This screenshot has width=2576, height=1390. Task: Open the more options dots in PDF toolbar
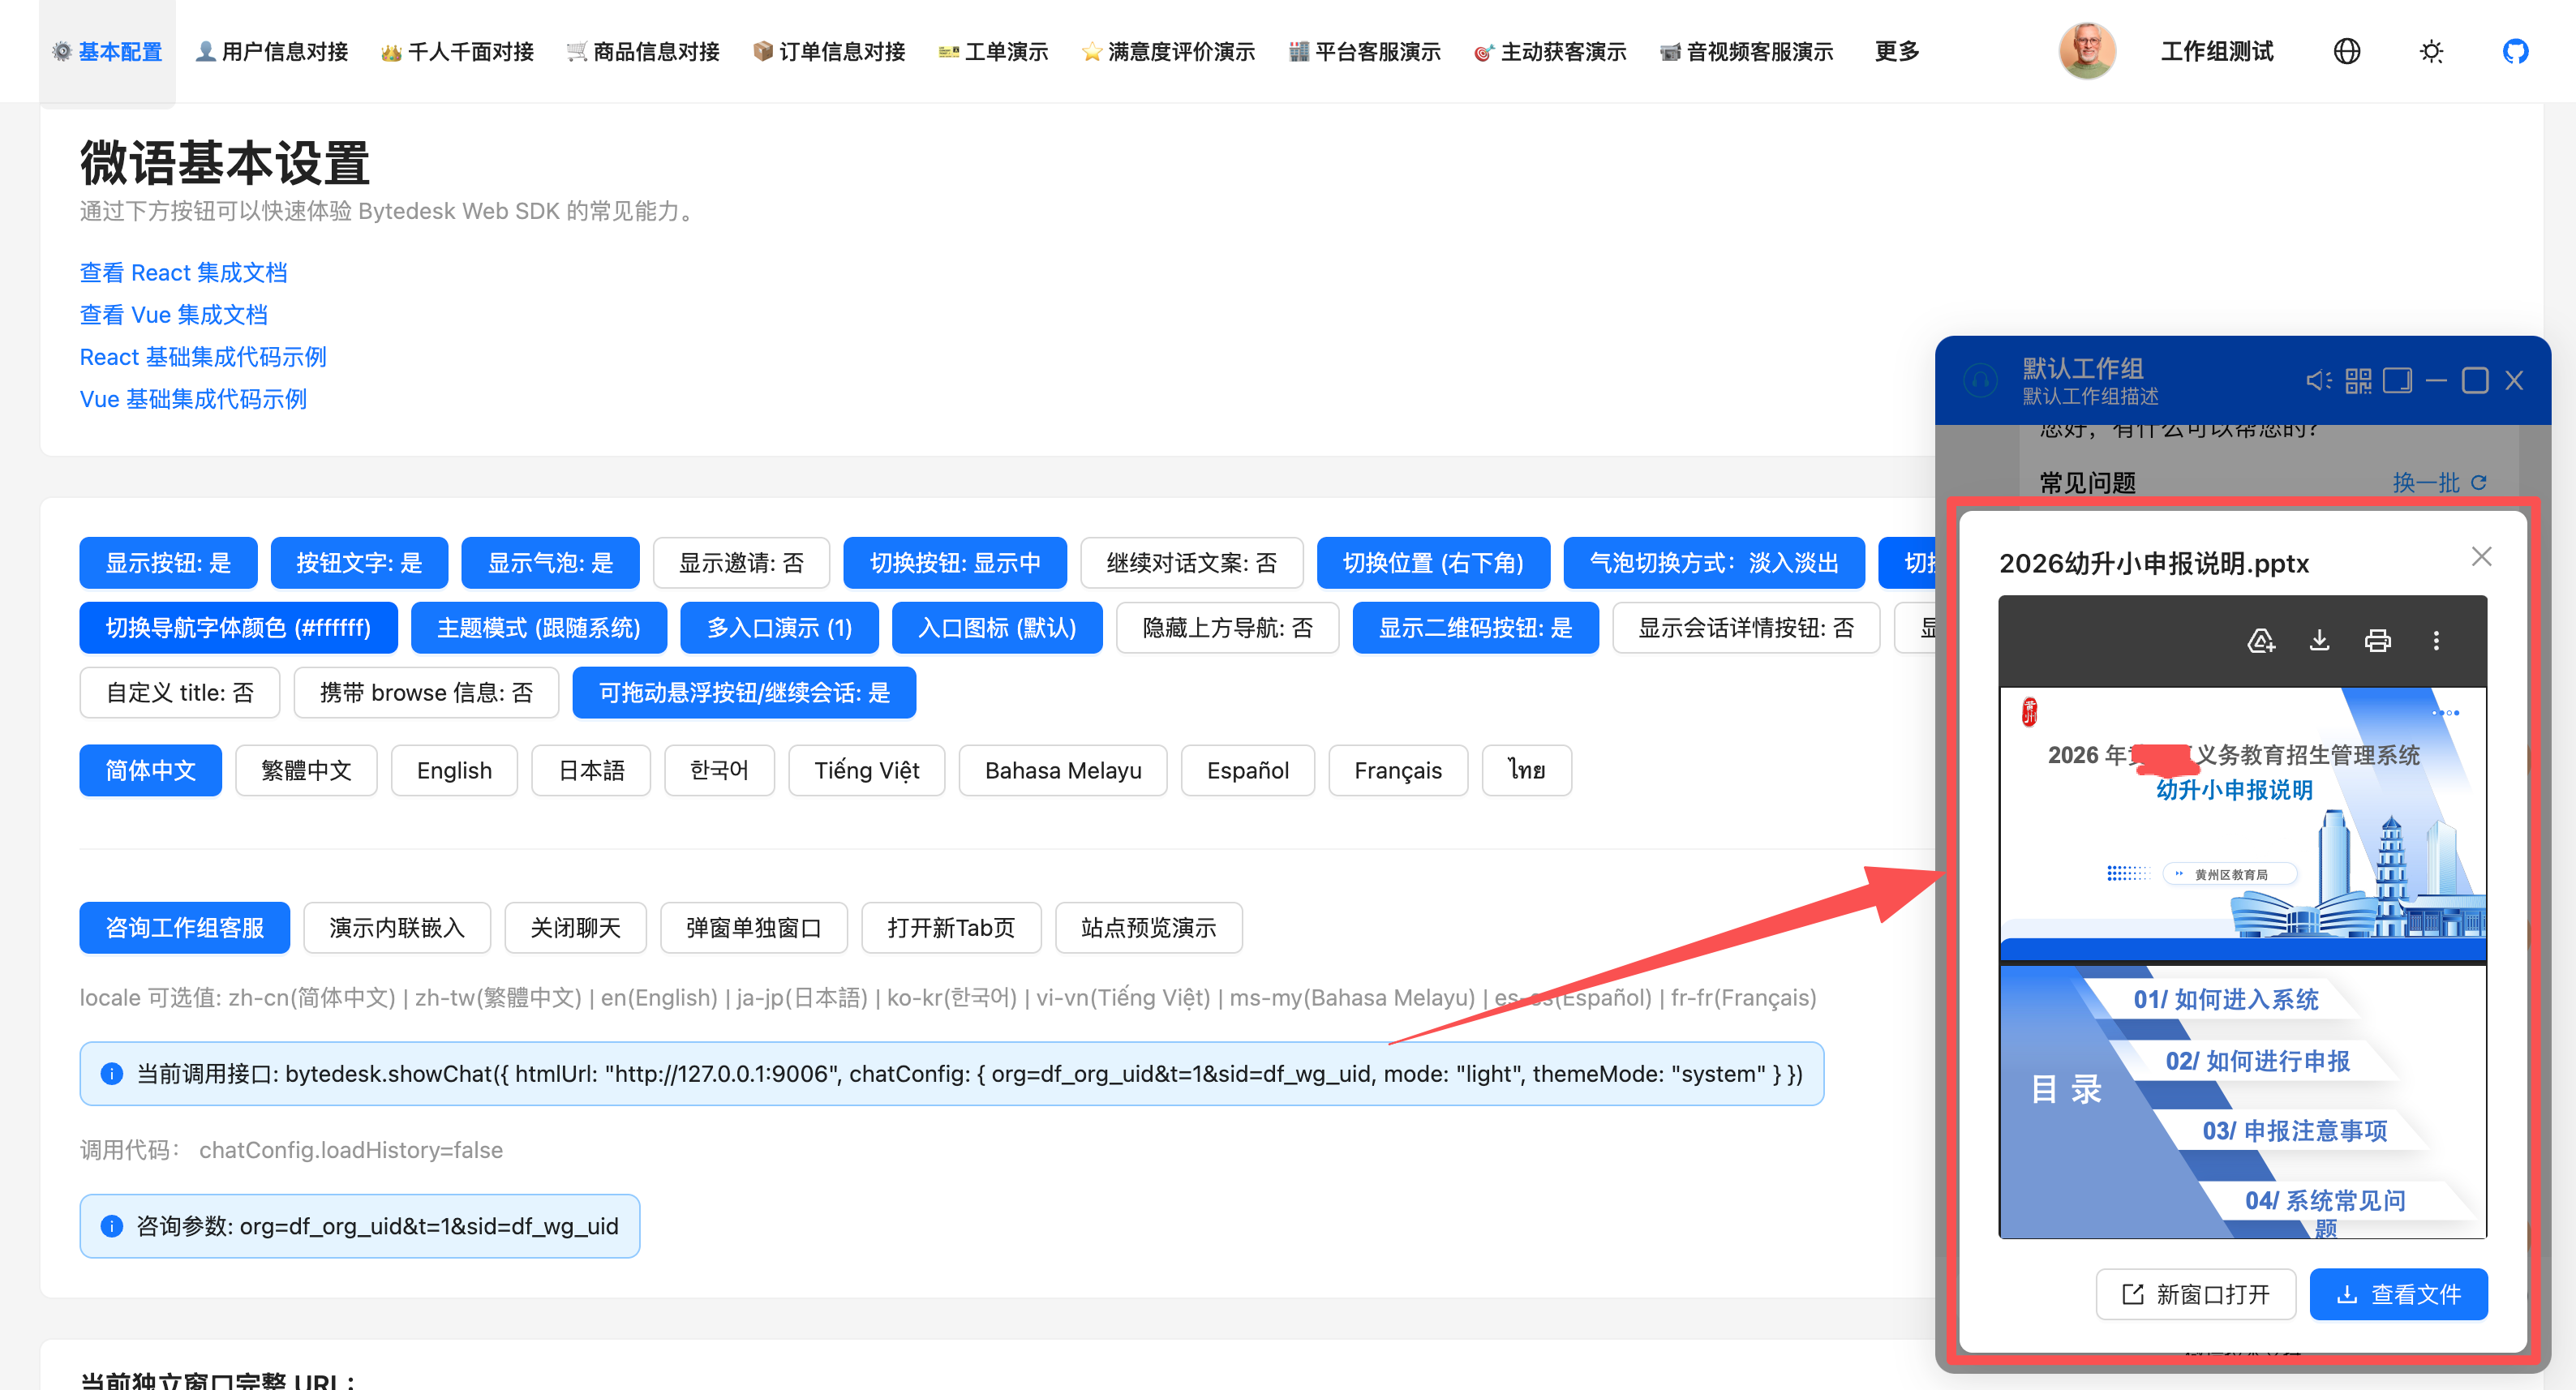(x=2435, y=641)
